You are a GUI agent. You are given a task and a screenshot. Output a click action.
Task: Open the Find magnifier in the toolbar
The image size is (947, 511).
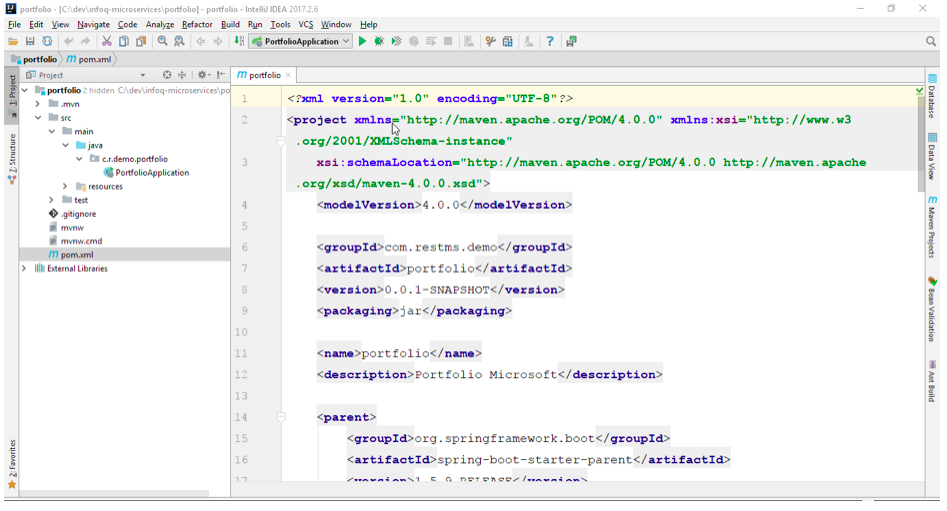click(163, 41)
